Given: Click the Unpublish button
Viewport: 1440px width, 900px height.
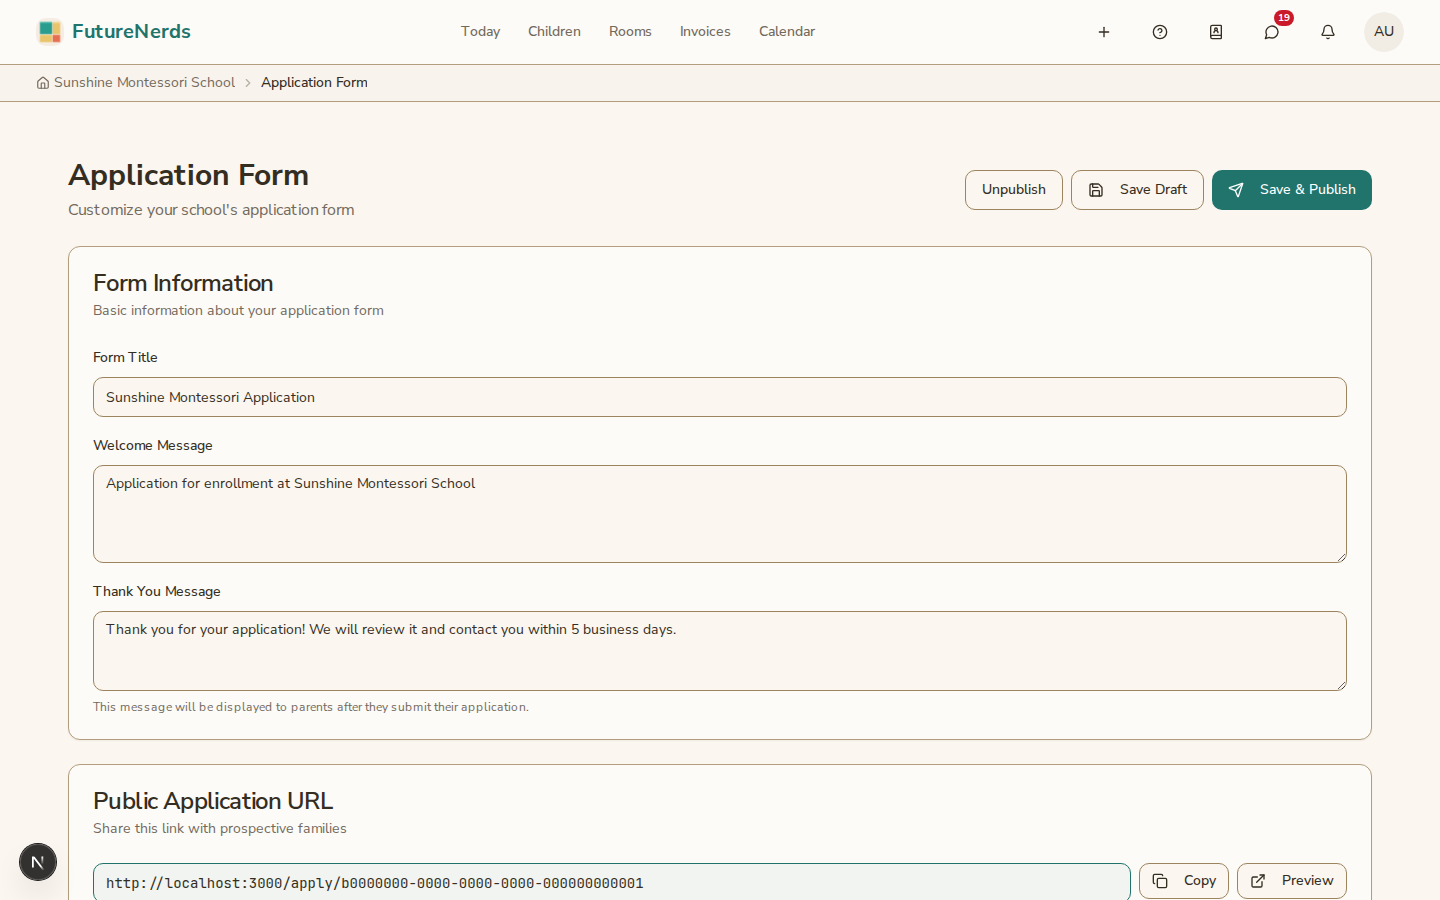Looking at the screenshot, I should point(1014,190).
